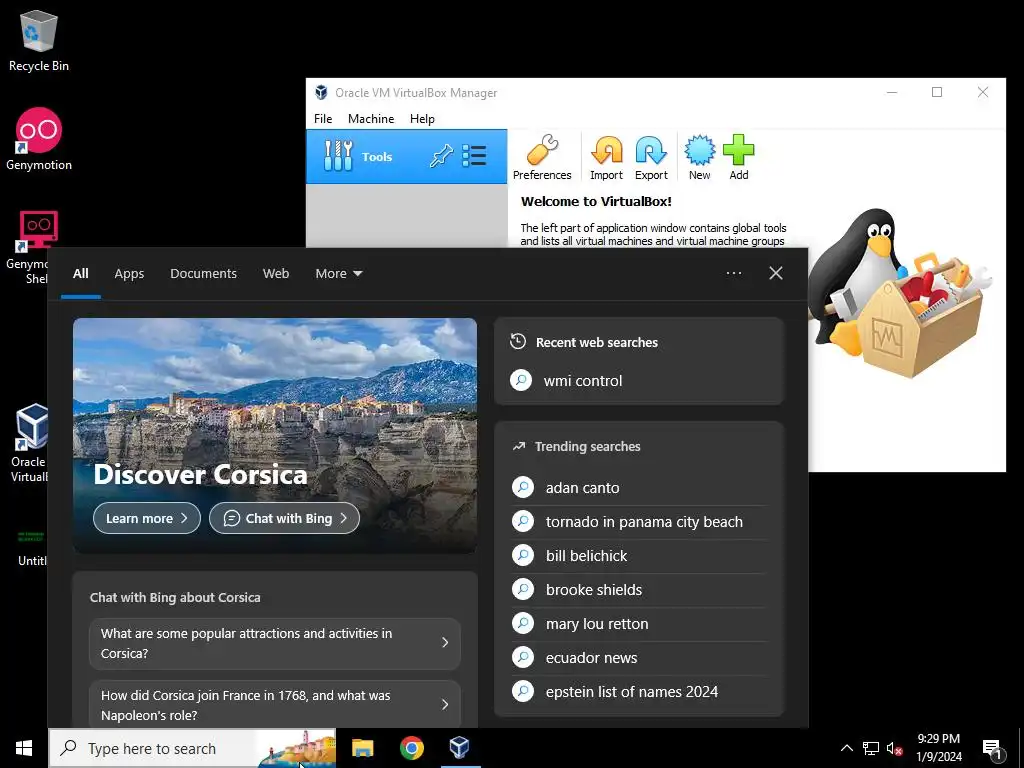This screenshot has height=768, width=1024.
Task: Click the Import appliance icon
Action: tap(606, 157)
